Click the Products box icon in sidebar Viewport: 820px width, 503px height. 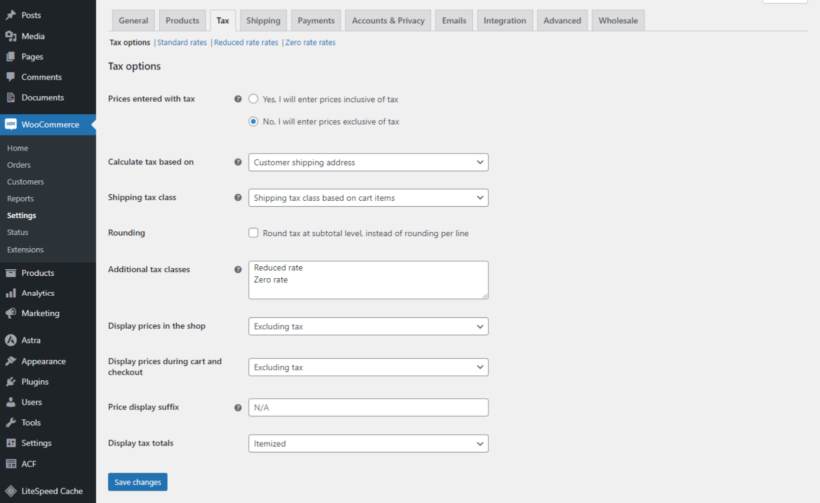click(x=10, y=273)
